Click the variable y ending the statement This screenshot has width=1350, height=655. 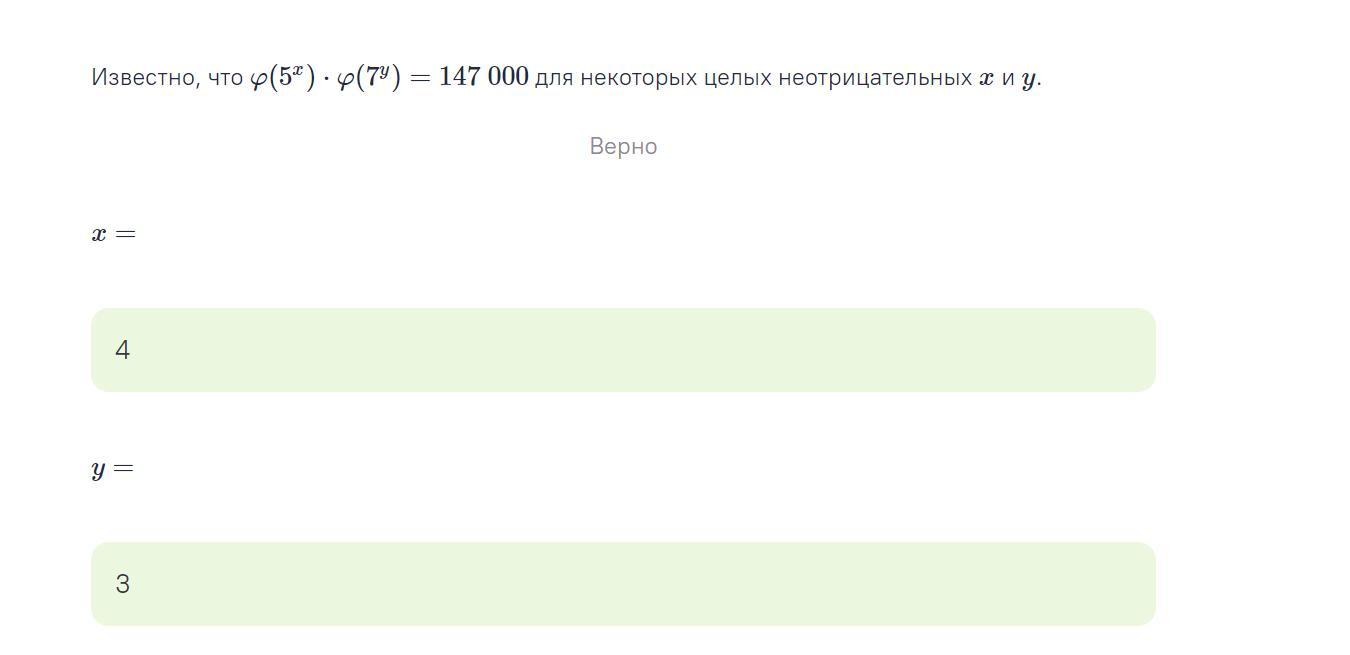[1028, 80]
